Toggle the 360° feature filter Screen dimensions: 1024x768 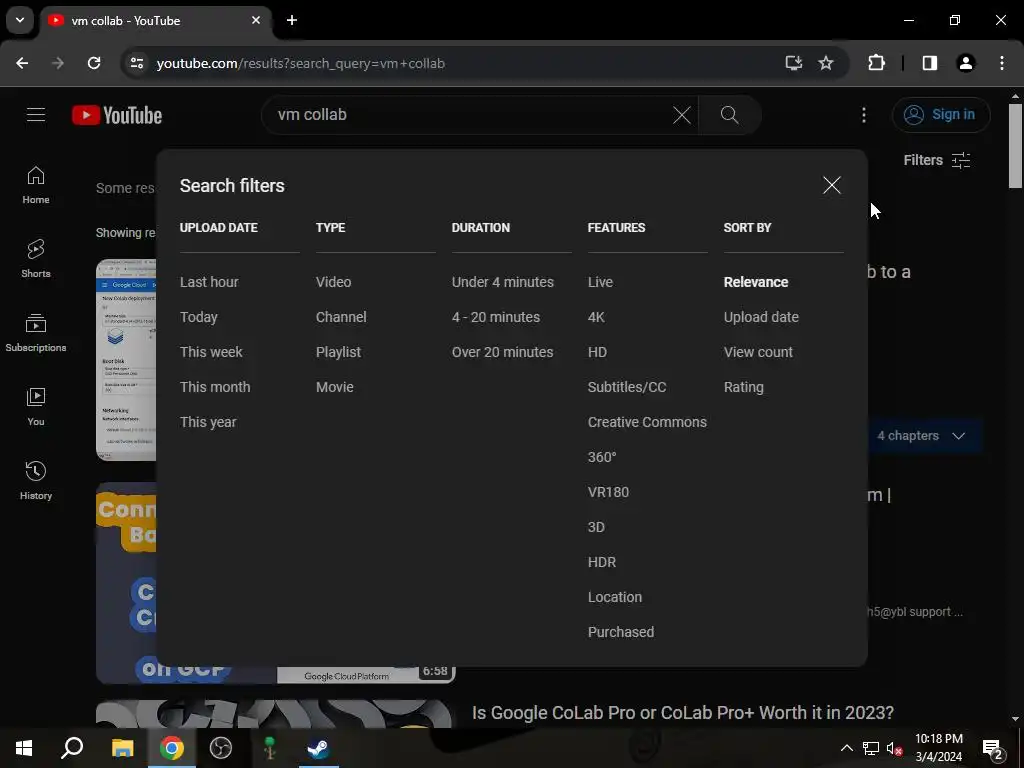[601, 457]
